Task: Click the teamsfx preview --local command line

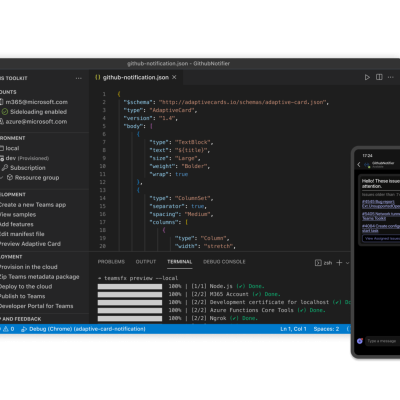Action: [138, 278]
